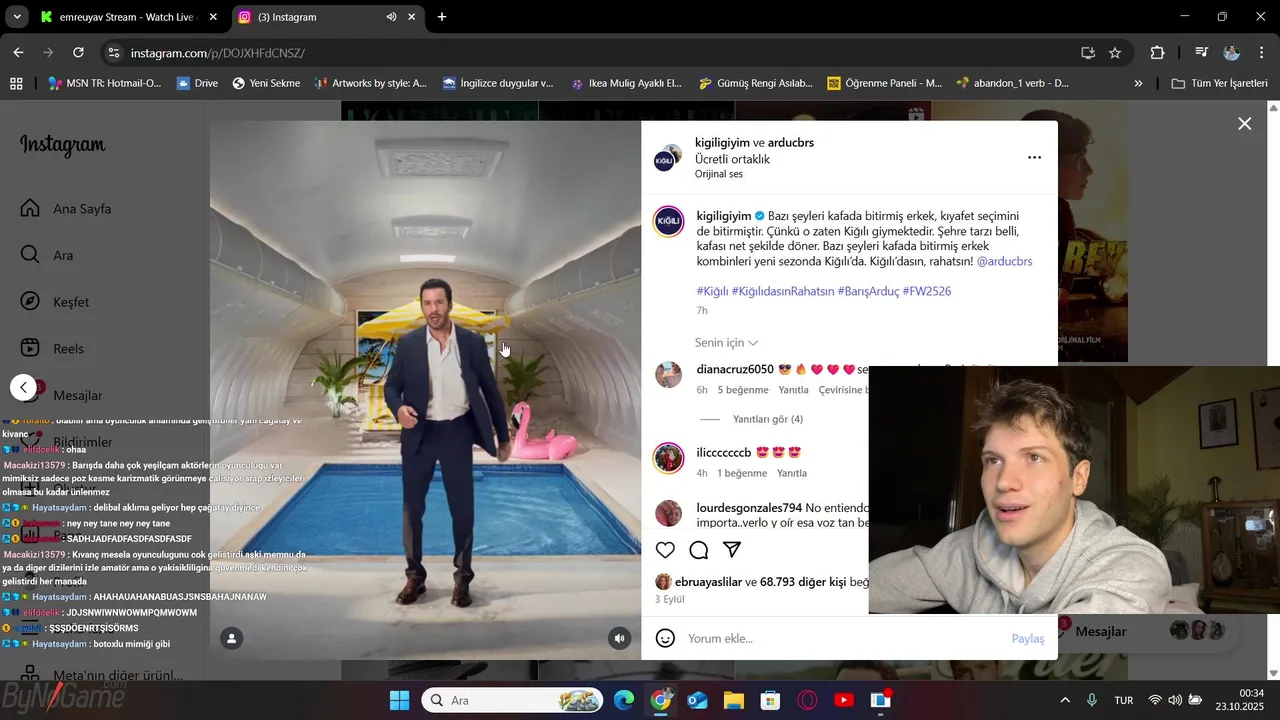Like the post with the heart icon
The image size is (1280, 720).
point(665,550)
